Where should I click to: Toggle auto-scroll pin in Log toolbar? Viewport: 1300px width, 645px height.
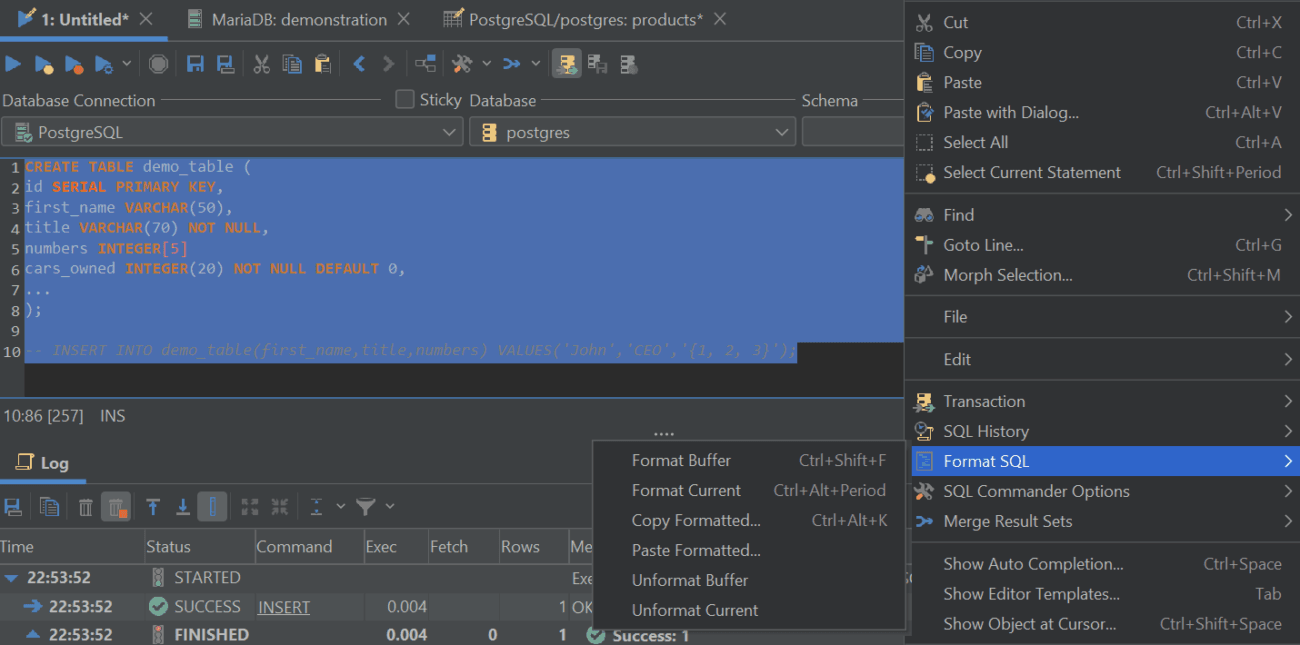pyautogui.click(x=212, y=507)
